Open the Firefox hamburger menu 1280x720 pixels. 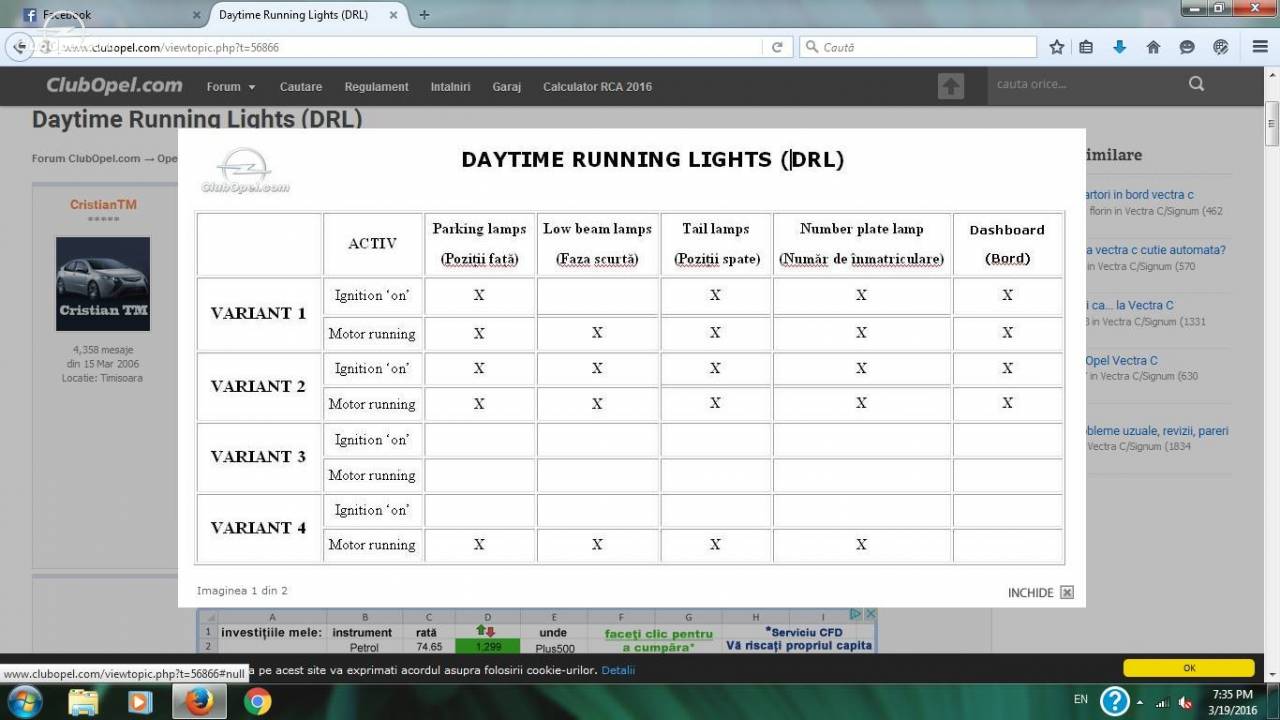point(1260,47)
